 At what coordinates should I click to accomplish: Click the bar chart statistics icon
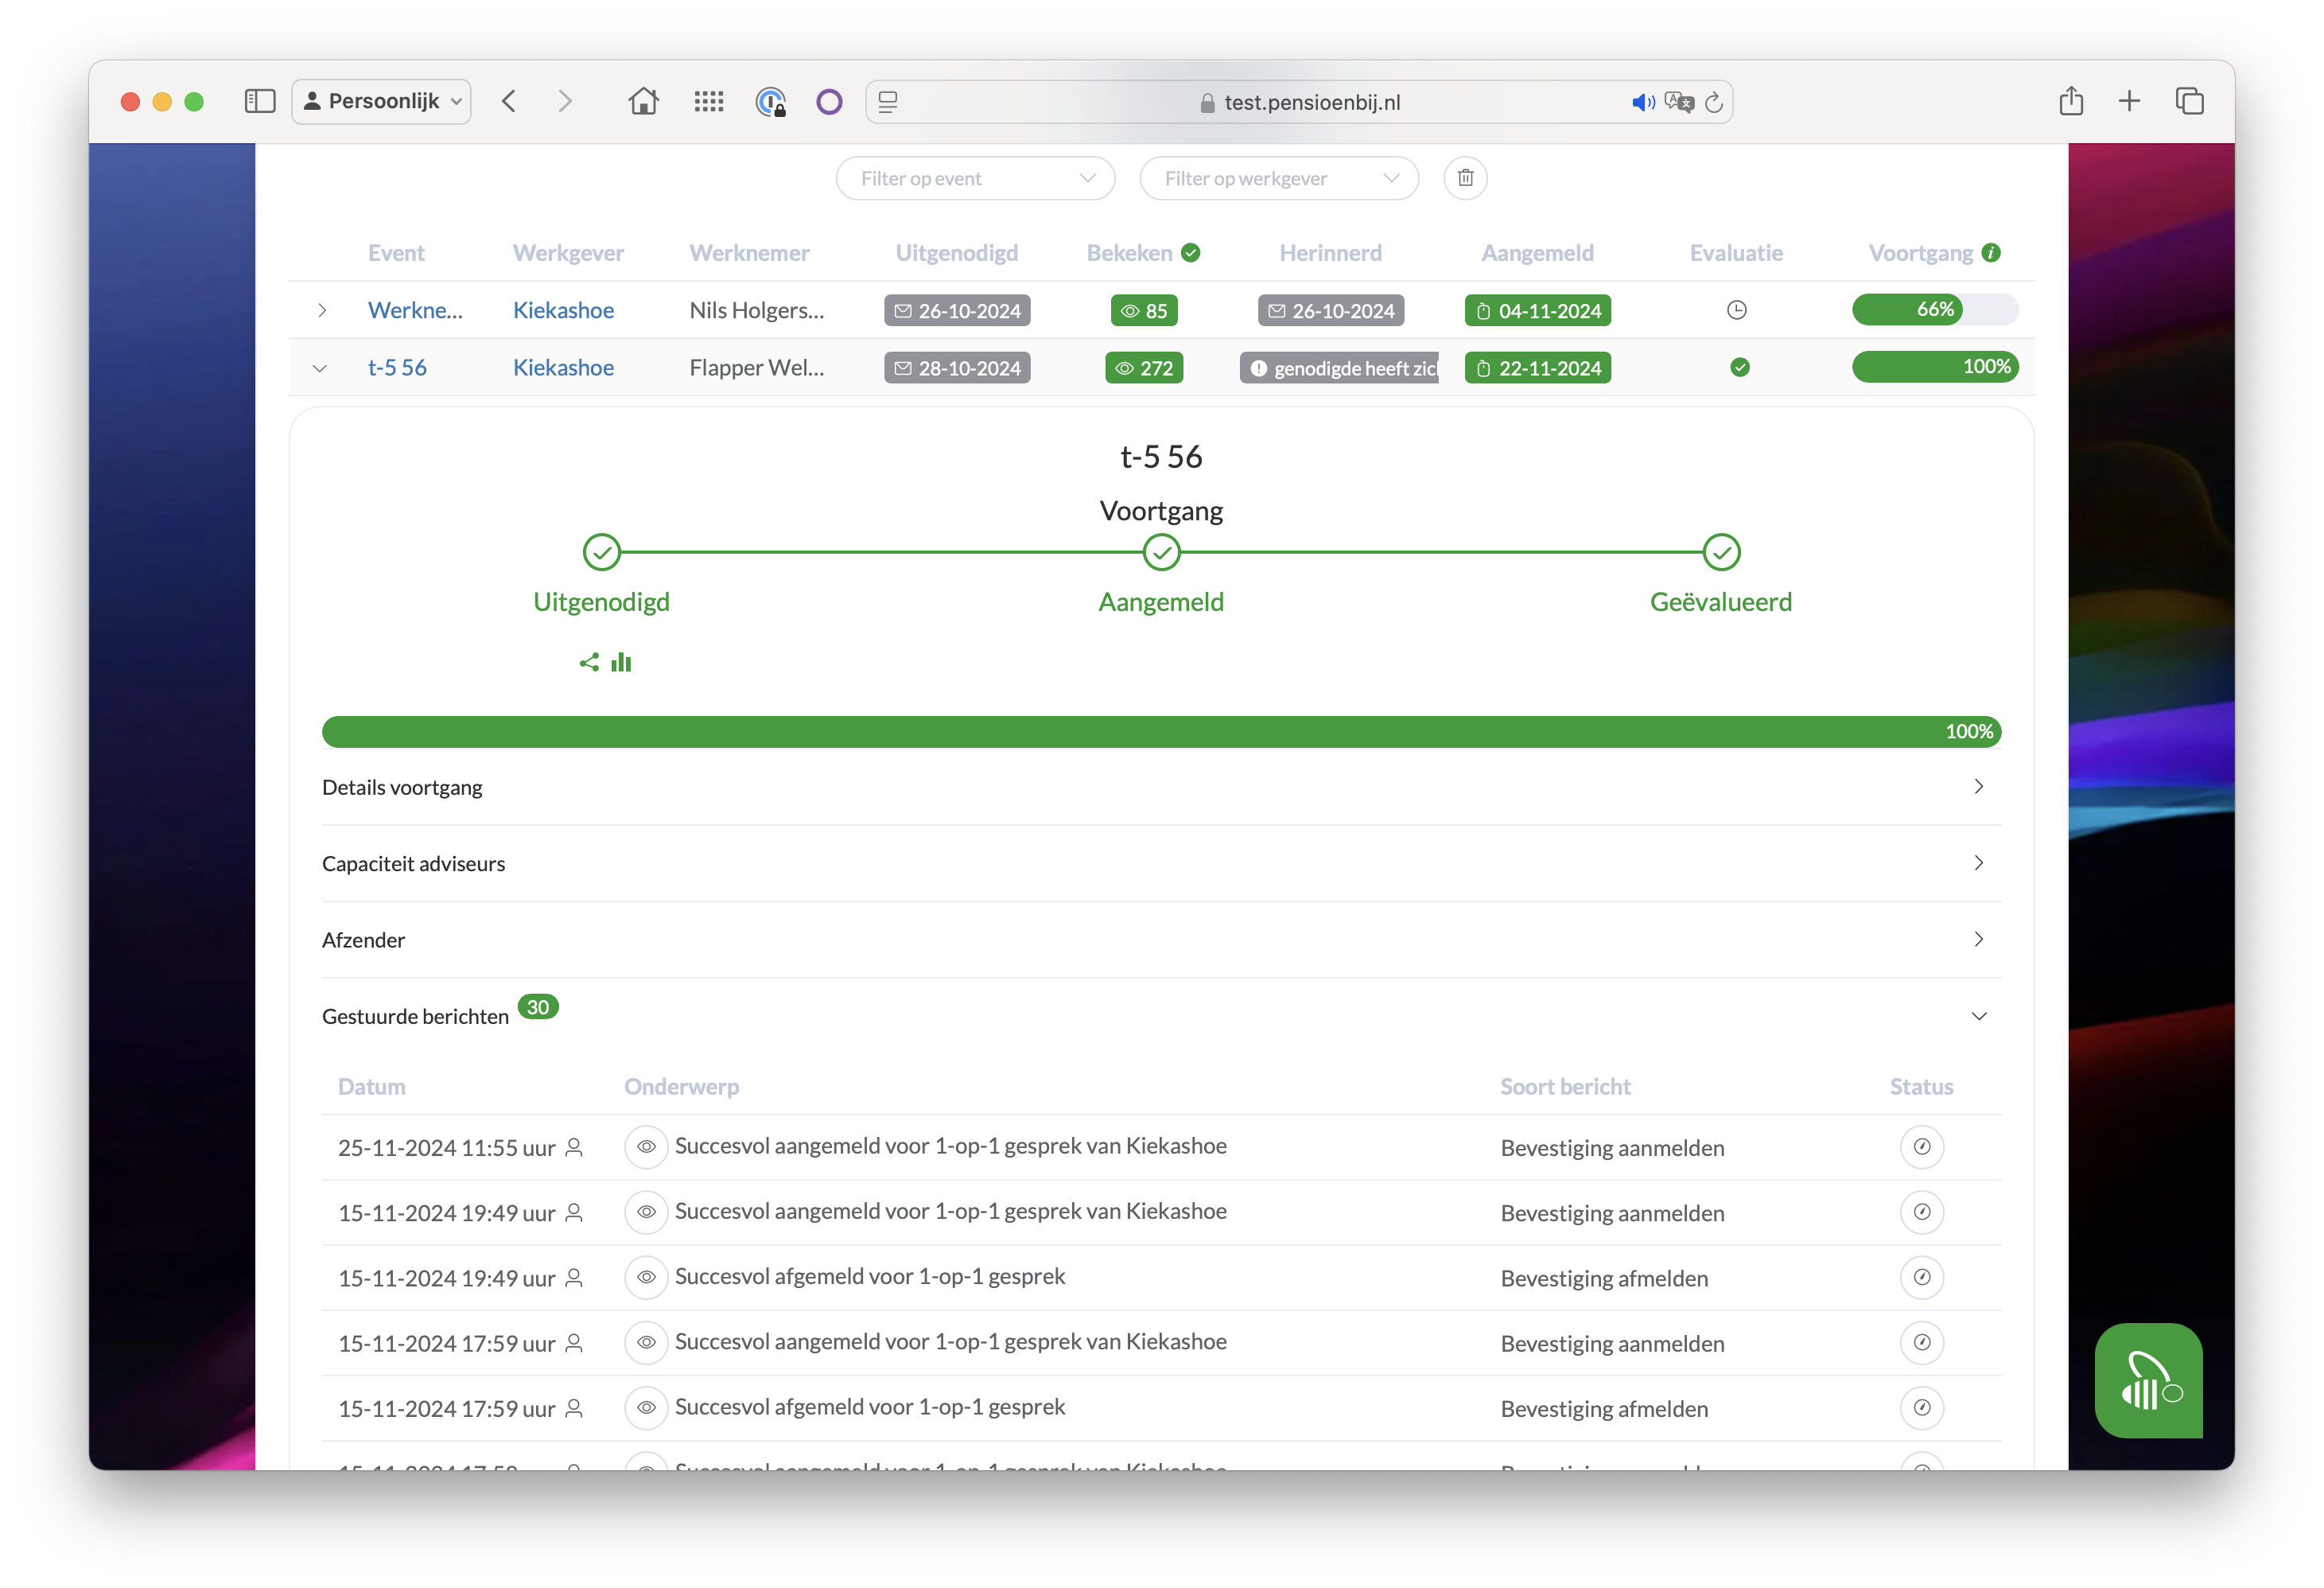click(x=621, y=662)
